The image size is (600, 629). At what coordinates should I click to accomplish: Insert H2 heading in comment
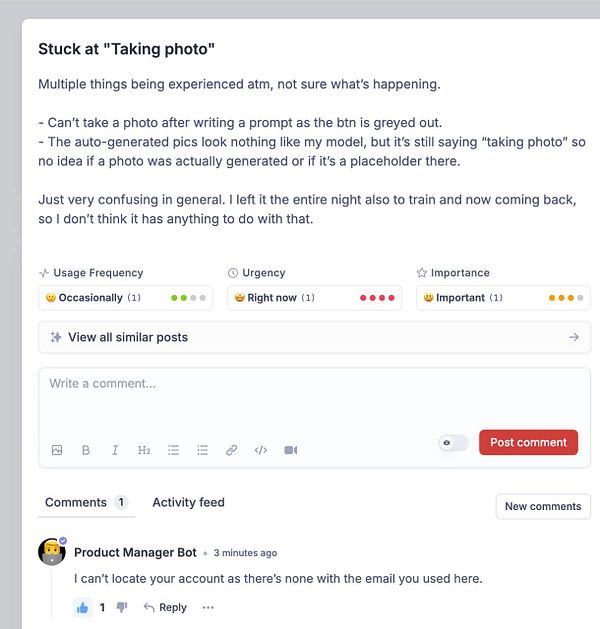(x=144, y=450)
